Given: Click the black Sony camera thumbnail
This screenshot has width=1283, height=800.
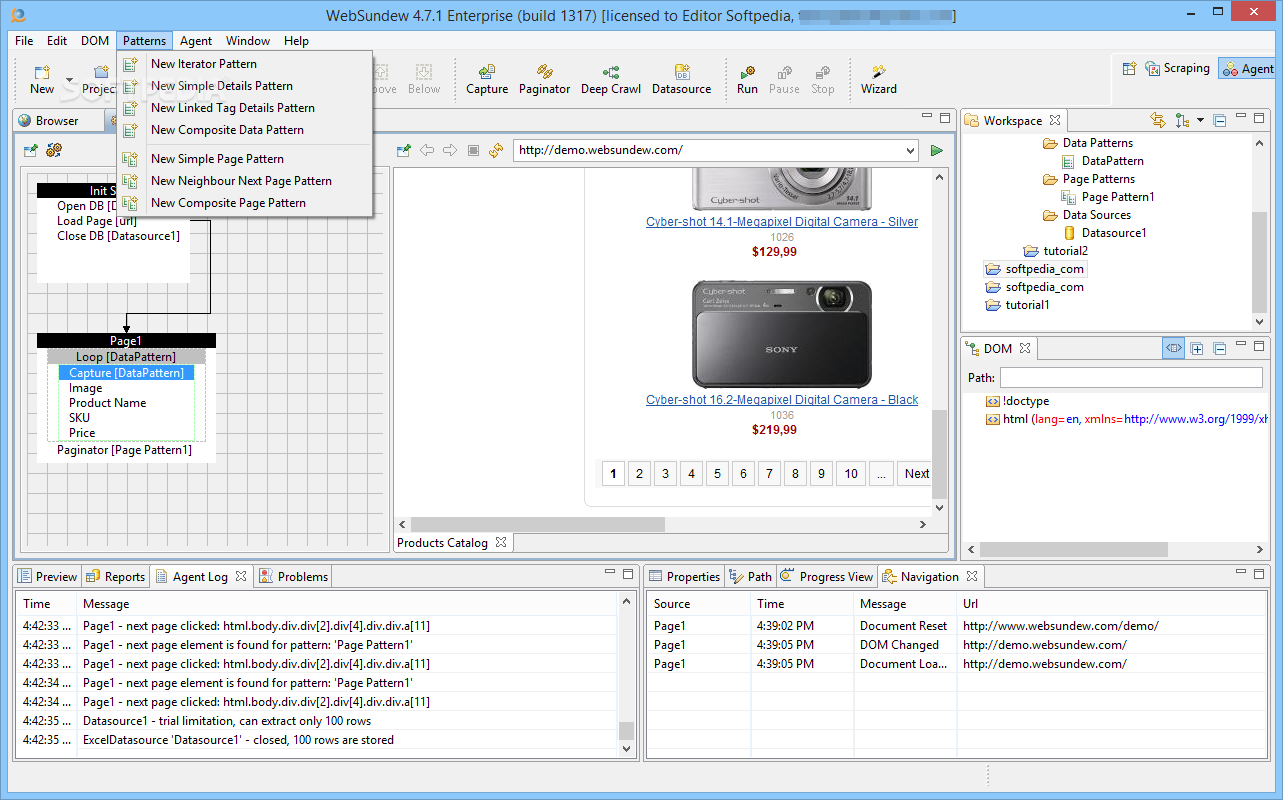Looking at the screenshot, I should pos(782,335).
